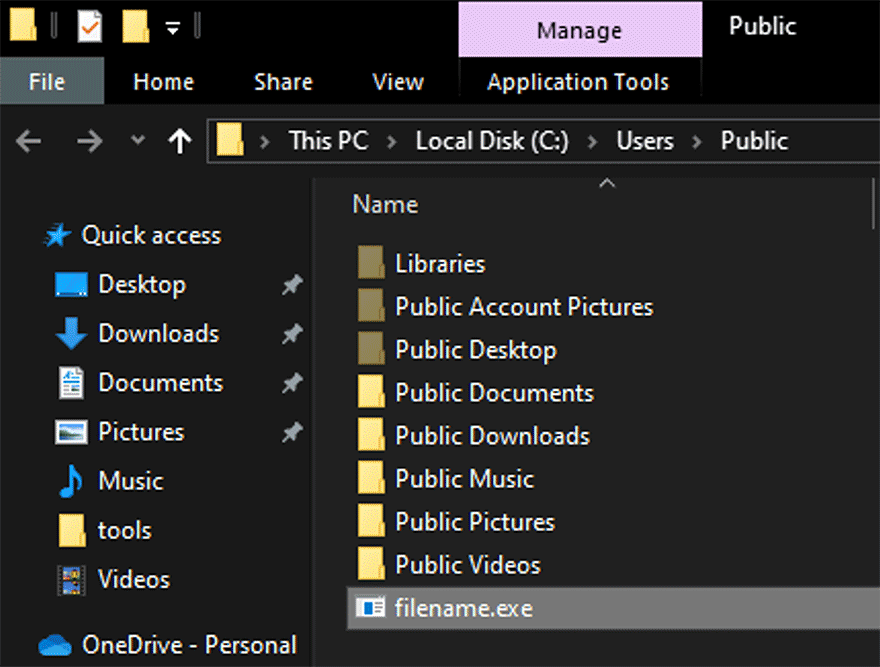
Task: Expand the chevron after Local Disk (C:)
Action: 592,141
